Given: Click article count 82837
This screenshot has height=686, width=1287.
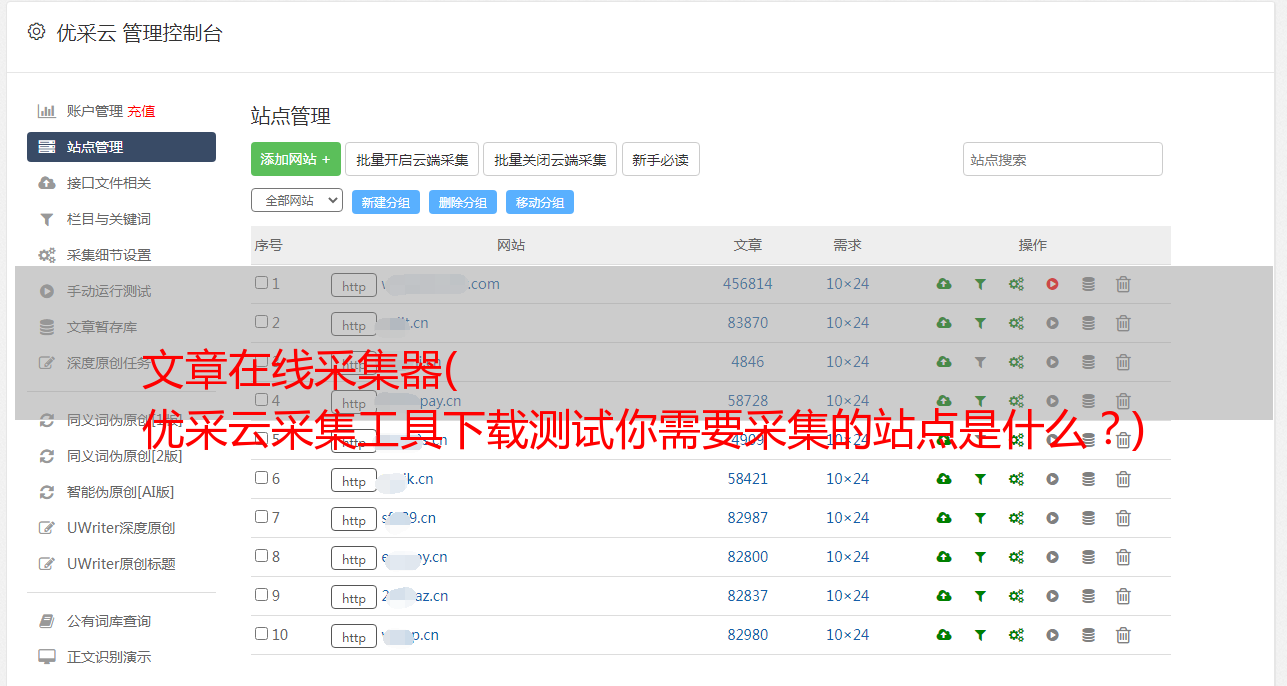Looking at the screenshot, I should pyautogui.click(x=748, y=596).
